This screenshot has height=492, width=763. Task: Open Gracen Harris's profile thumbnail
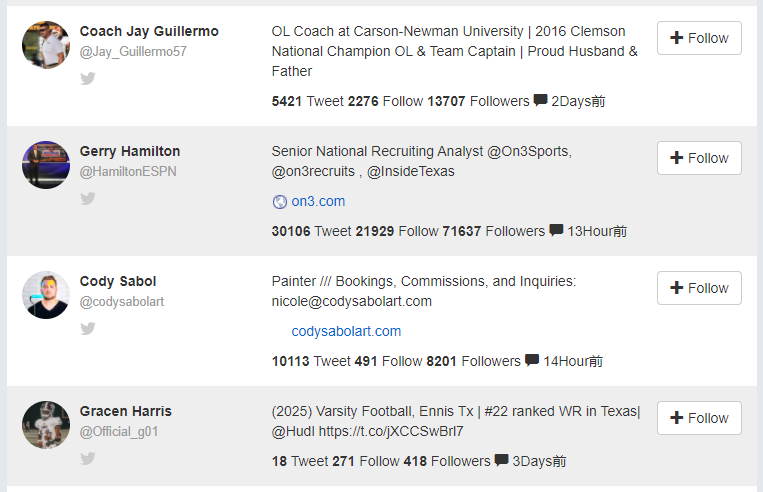pos(46,425)
